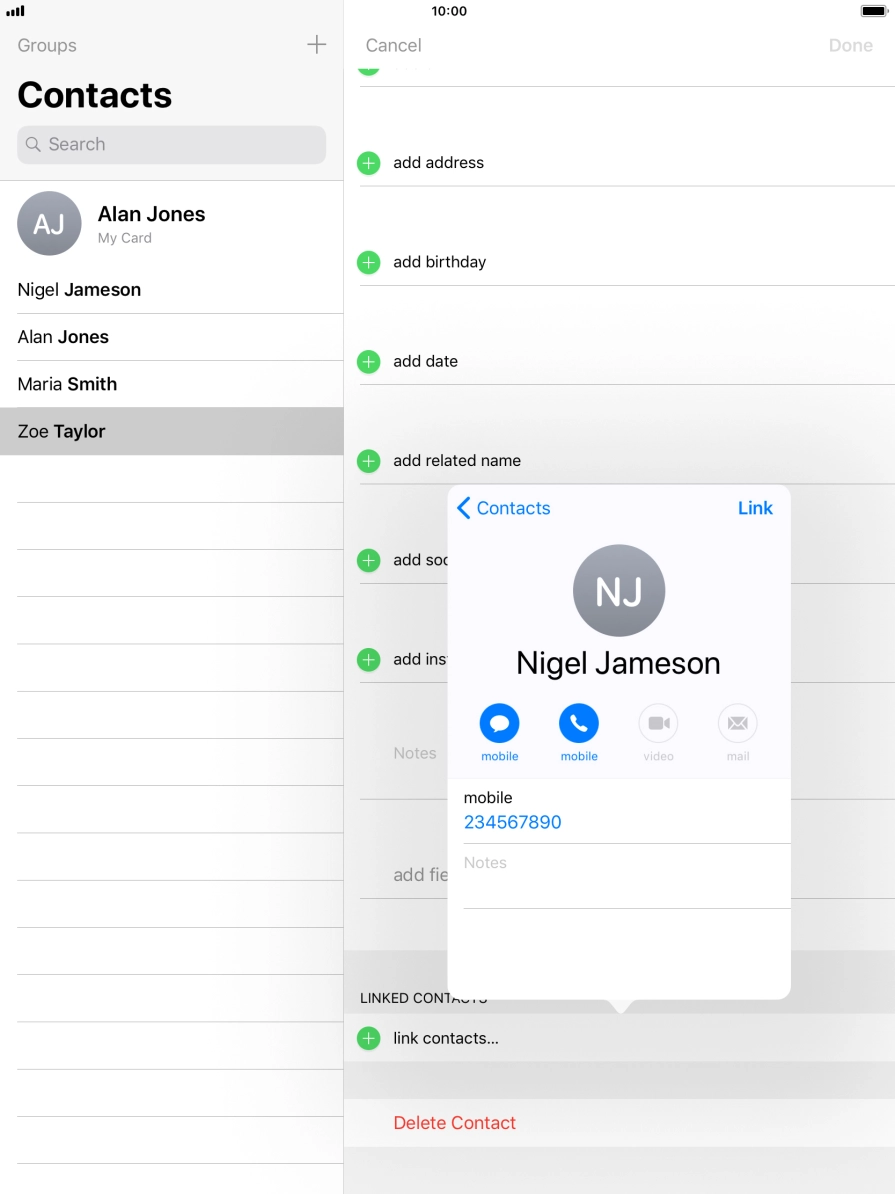This screenshot has width=895, height=1194.
Task: Tap the green plus beside add date
Action: point(369,362)
